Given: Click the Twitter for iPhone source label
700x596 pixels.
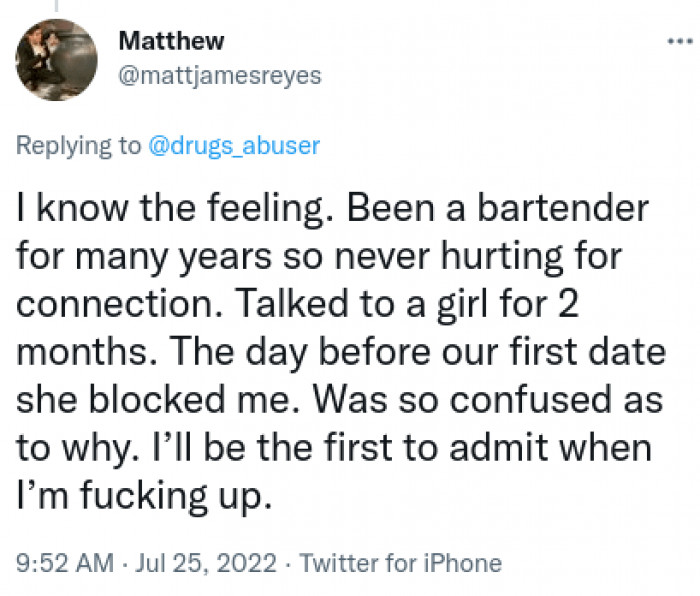Looking at the screenshot, I should 400,563.
